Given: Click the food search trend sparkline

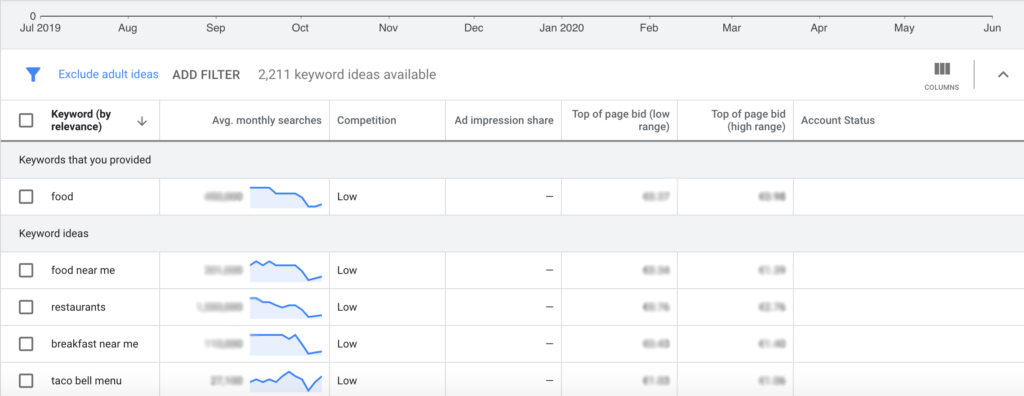Looking at the screenshot, I should tap(286, 197).
